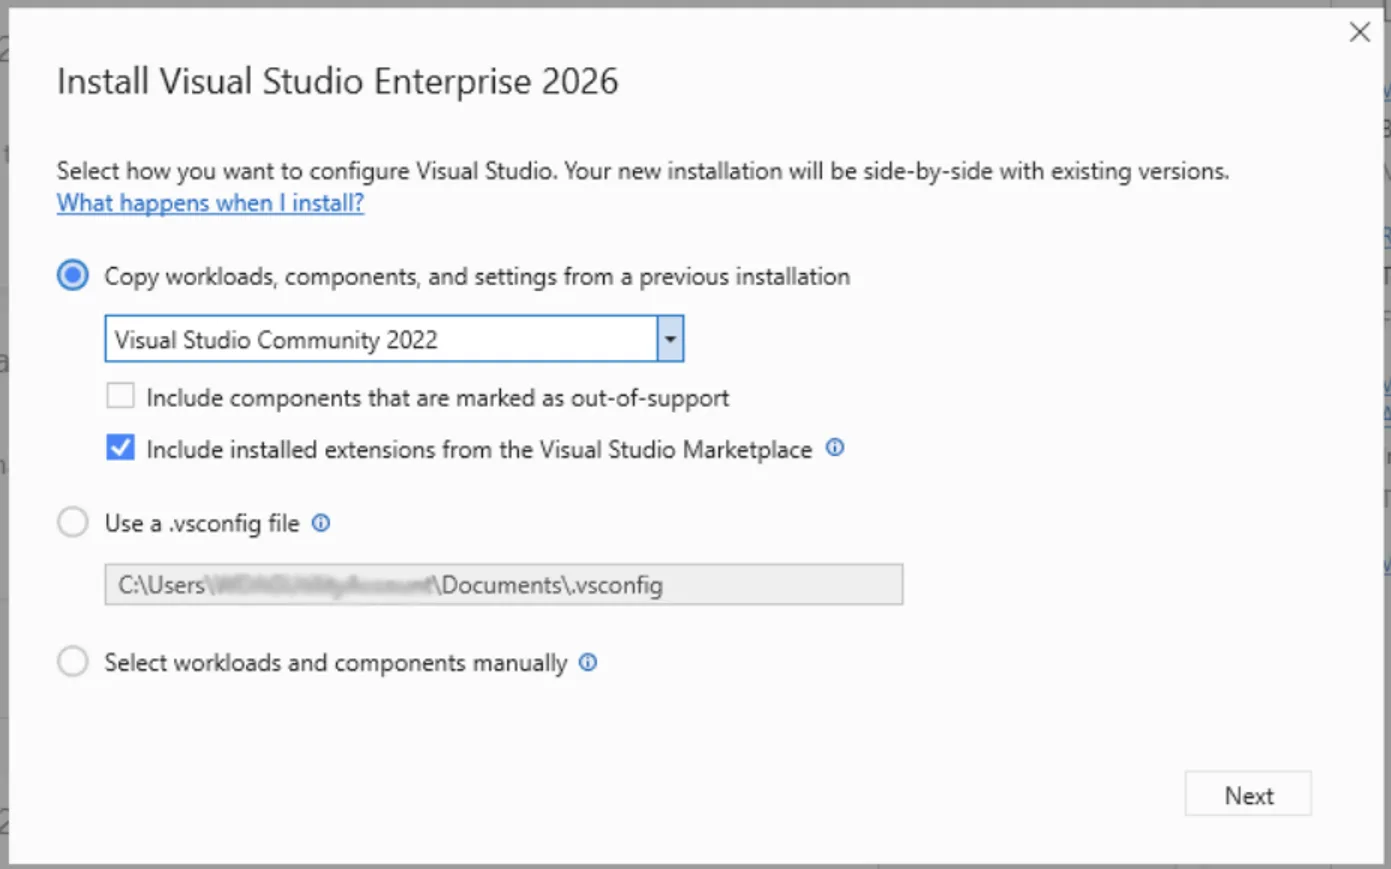Select the 'Use a .vsconfig file' radio button
The image size is (1391, 869).
[x=72, y=521]
